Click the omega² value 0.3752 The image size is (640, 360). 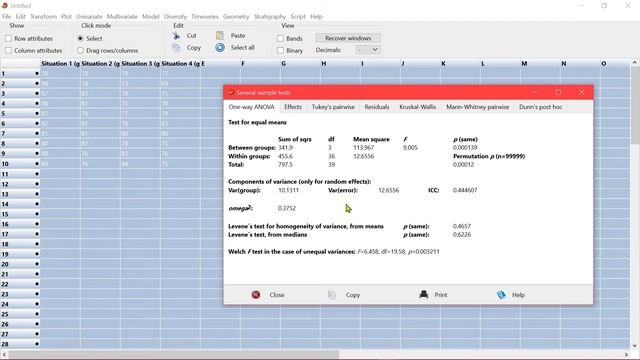click(x=287, y=208)
